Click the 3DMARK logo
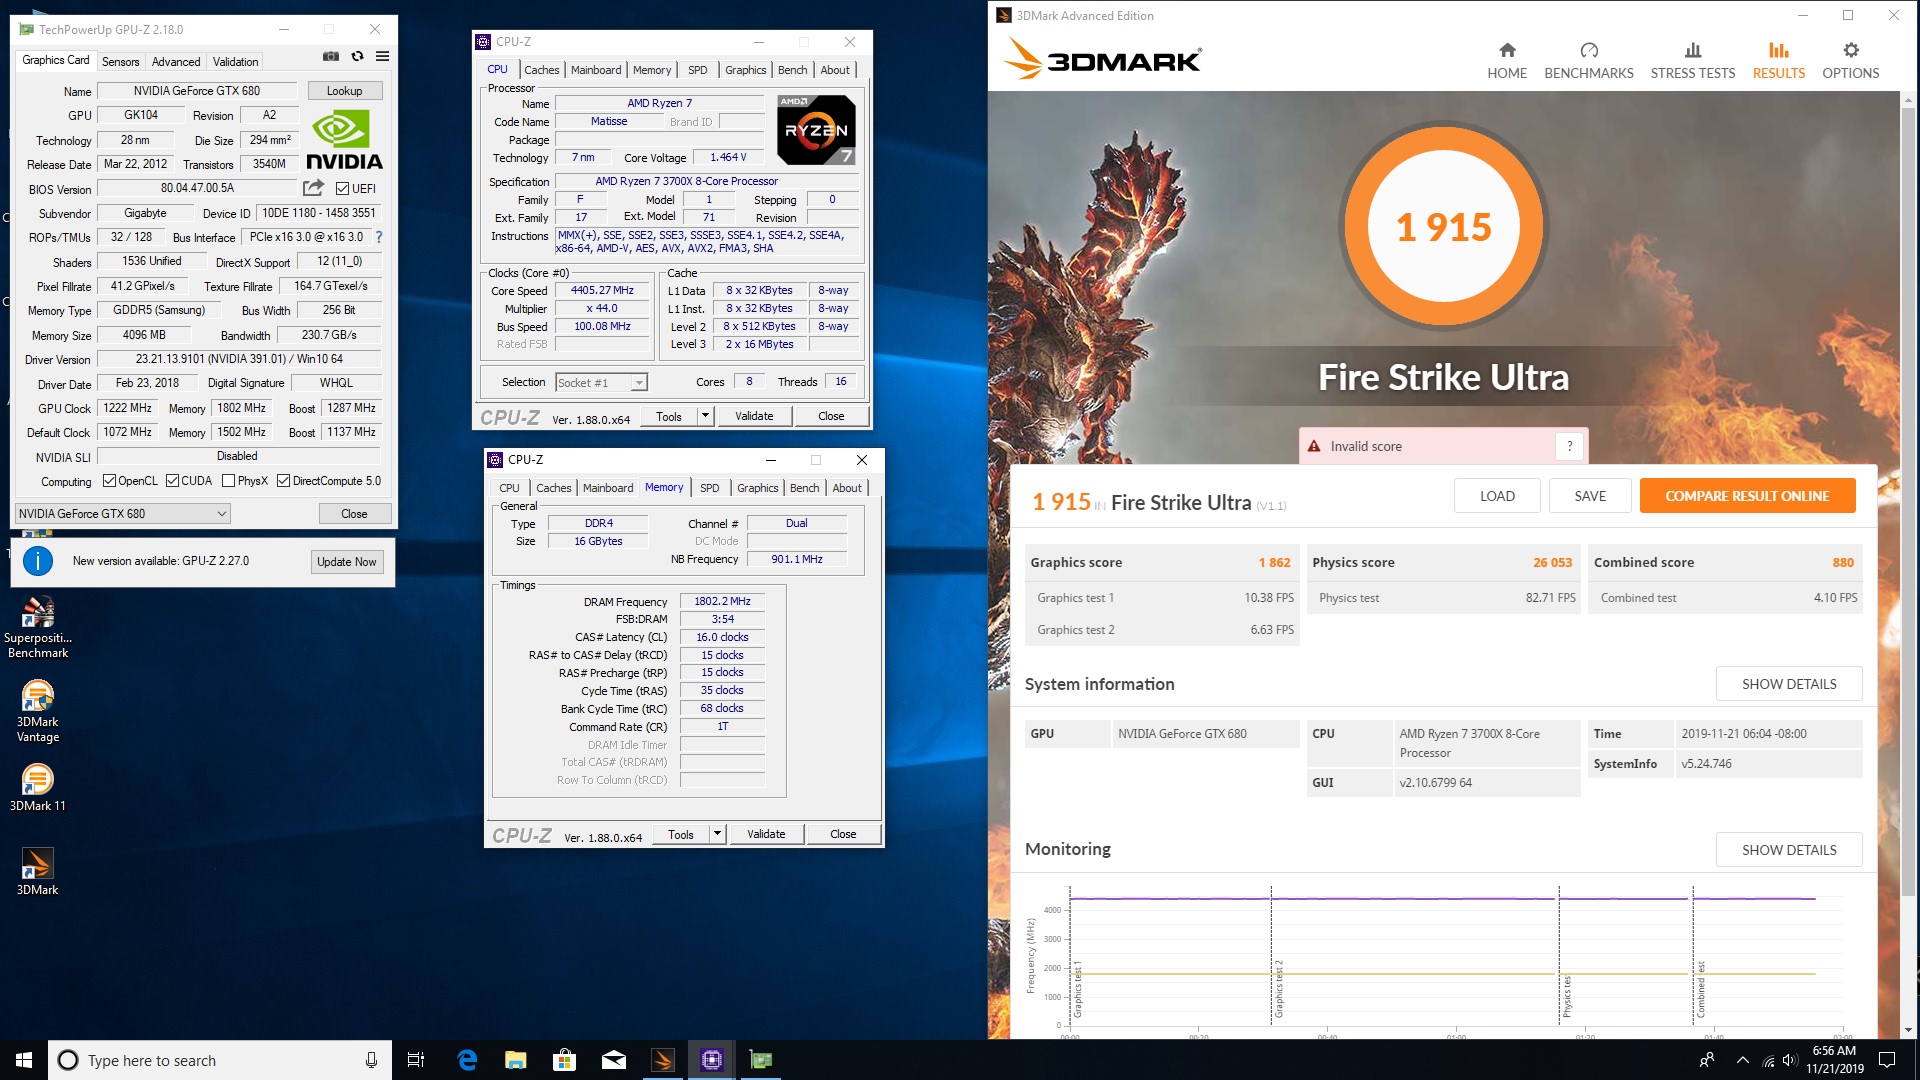 (x=1102, y=59)
